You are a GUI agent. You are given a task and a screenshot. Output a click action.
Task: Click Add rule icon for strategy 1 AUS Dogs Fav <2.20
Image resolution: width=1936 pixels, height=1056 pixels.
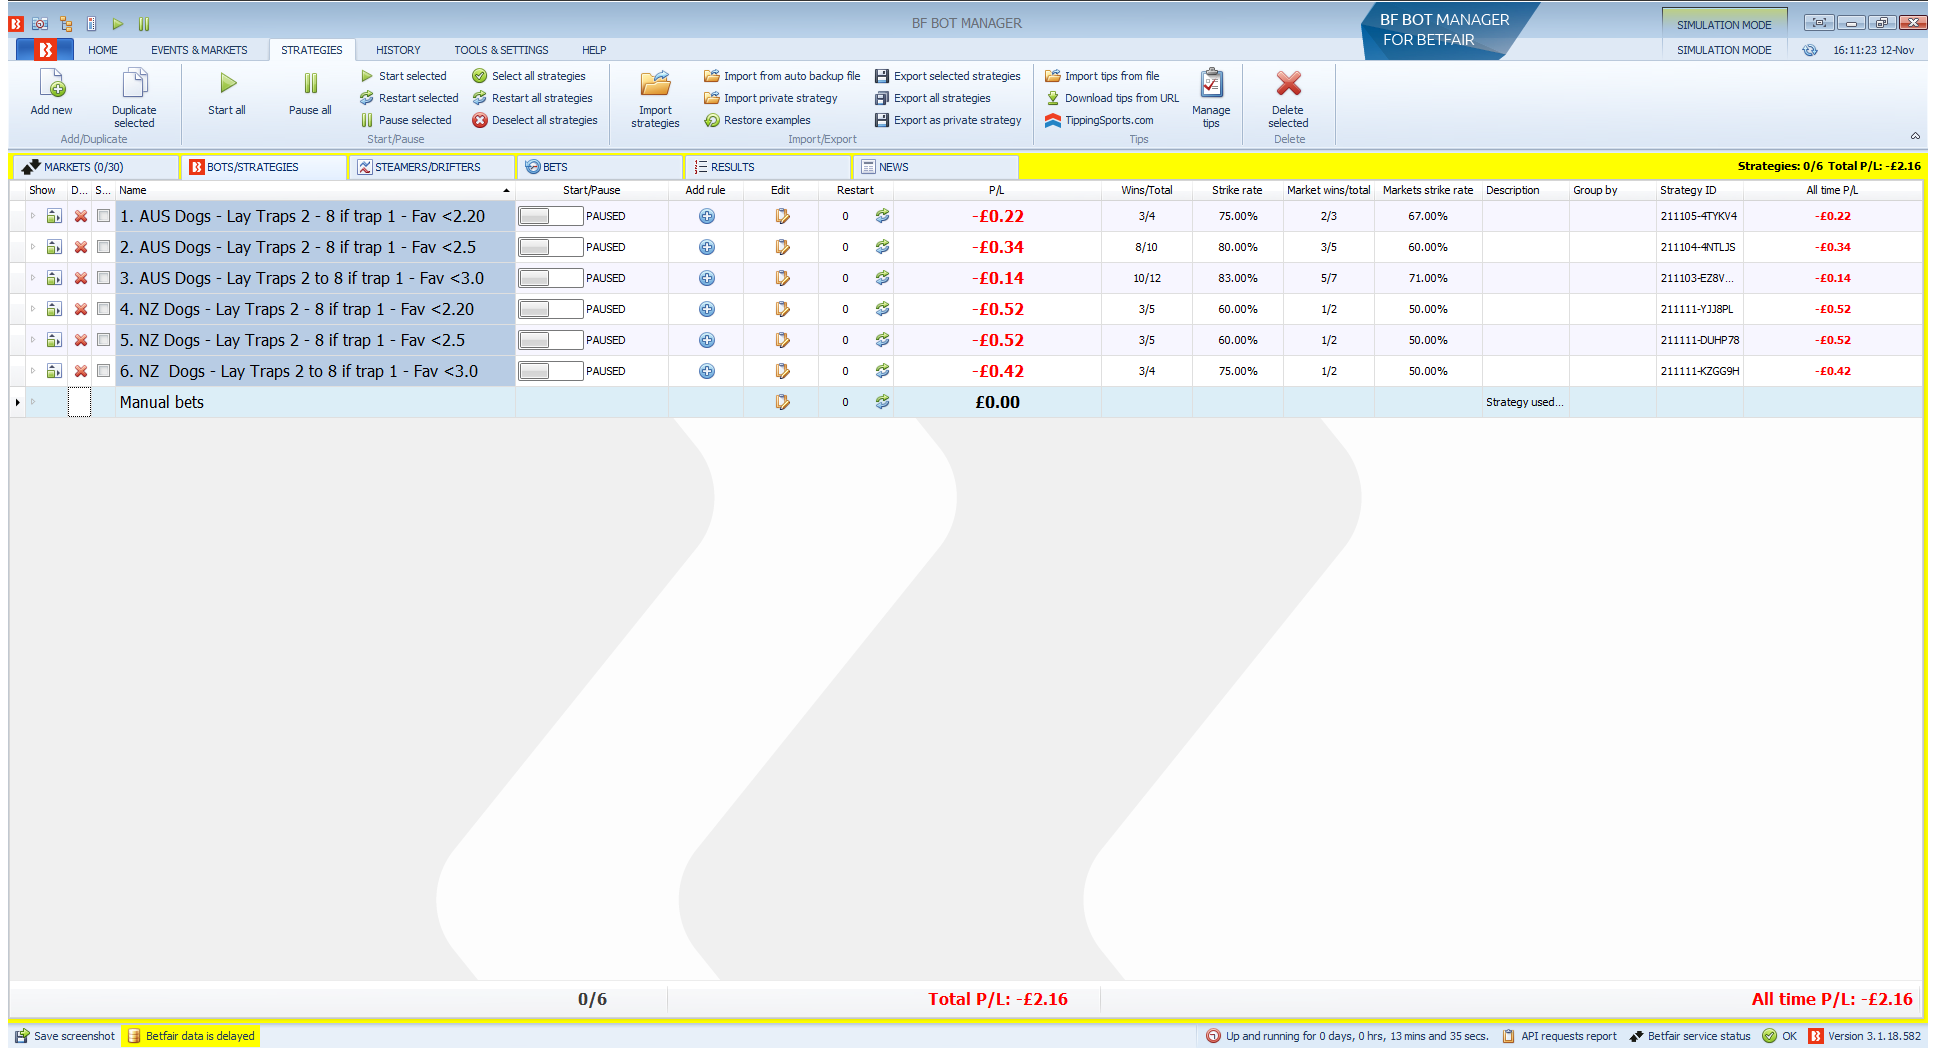coord(707,216)
